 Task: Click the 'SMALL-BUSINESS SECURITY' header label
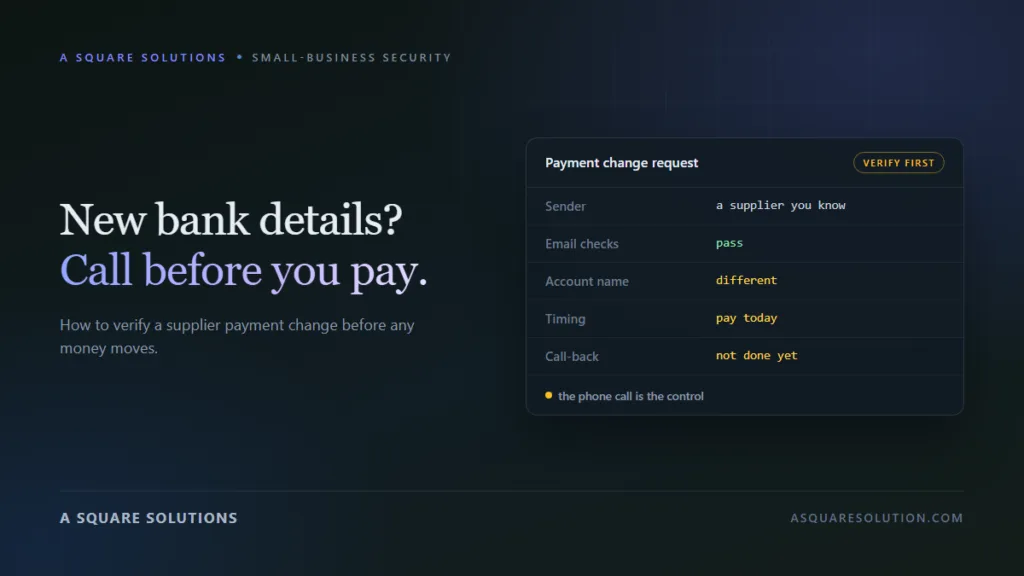tap(351, 57)
